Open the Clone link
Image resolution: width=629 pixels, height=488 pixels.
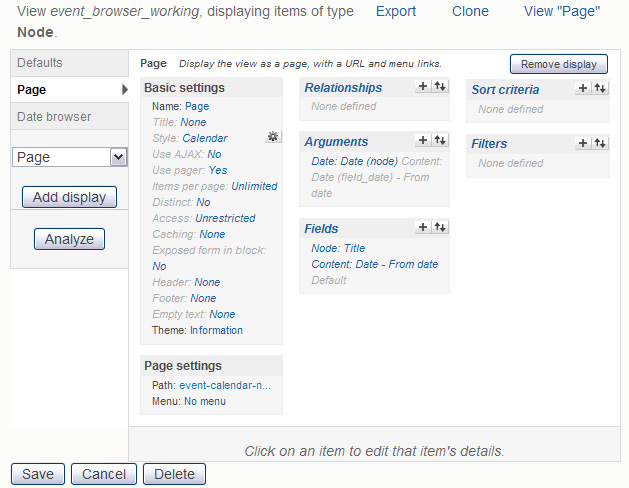[x=470, y=11]
